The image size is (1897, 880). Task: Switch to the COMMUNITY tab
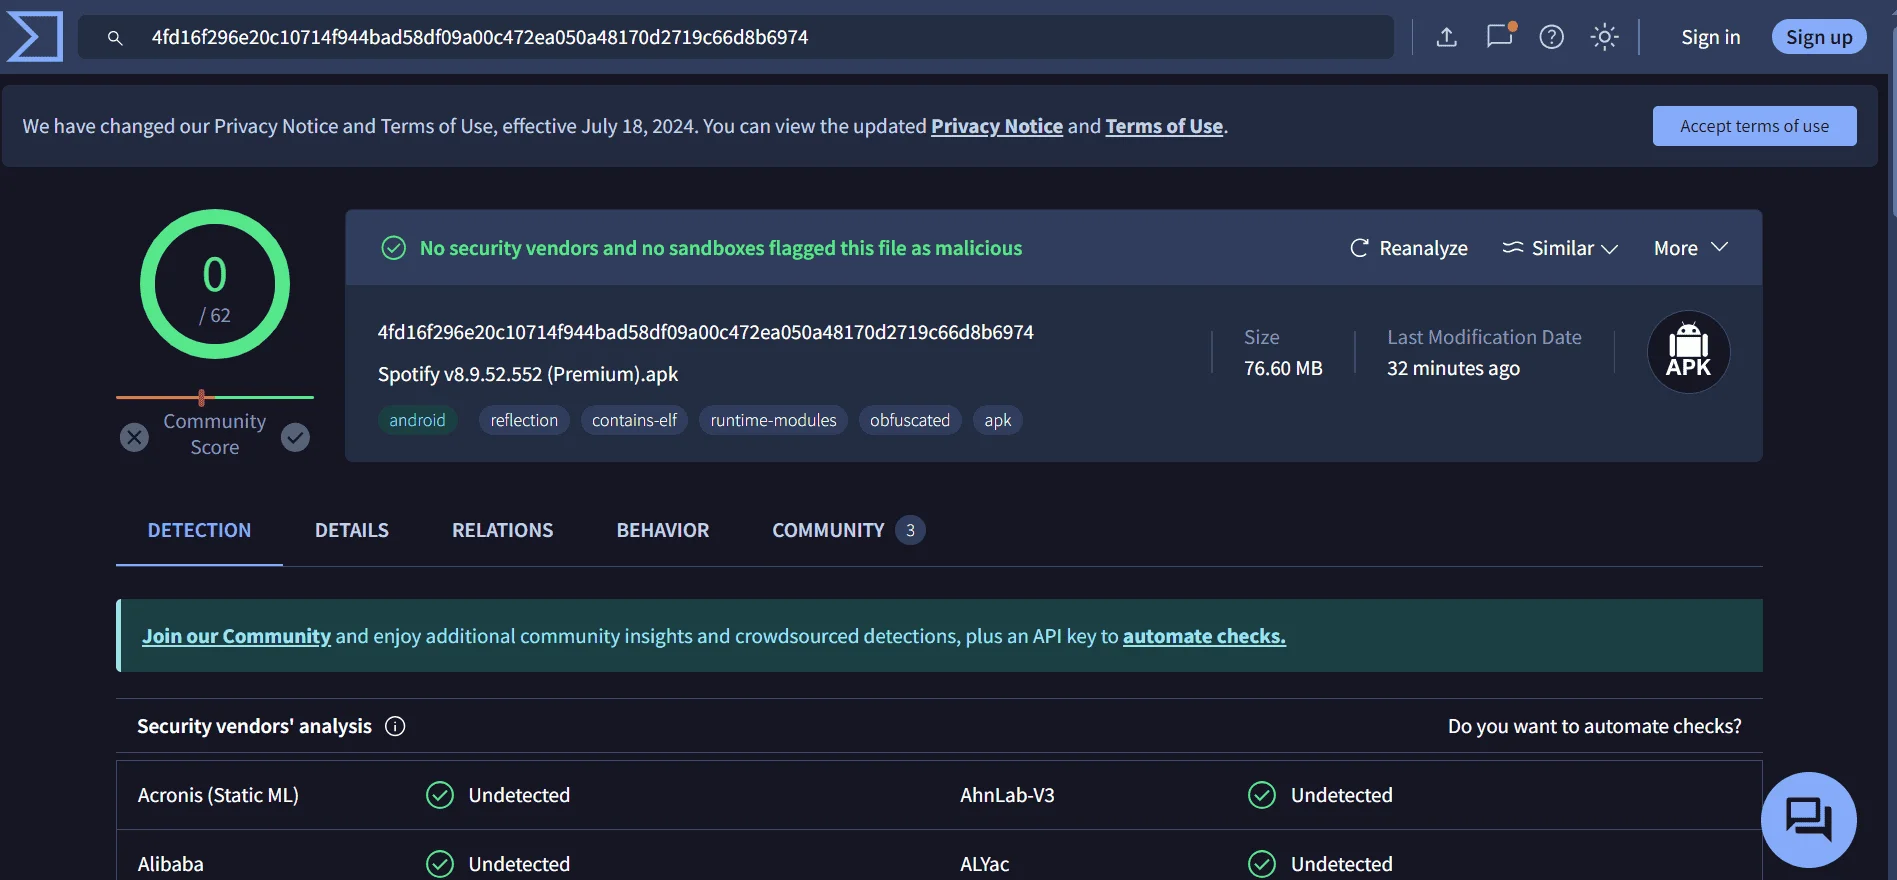848,530
